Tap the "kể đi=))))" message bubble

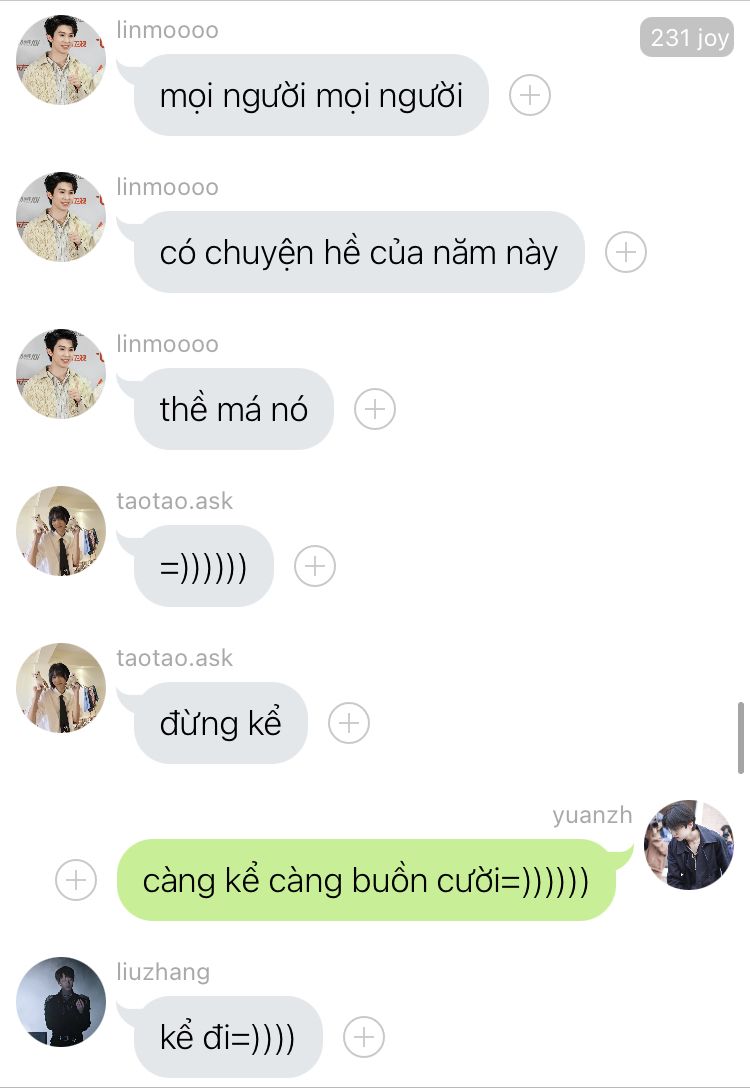[228, 1037]
